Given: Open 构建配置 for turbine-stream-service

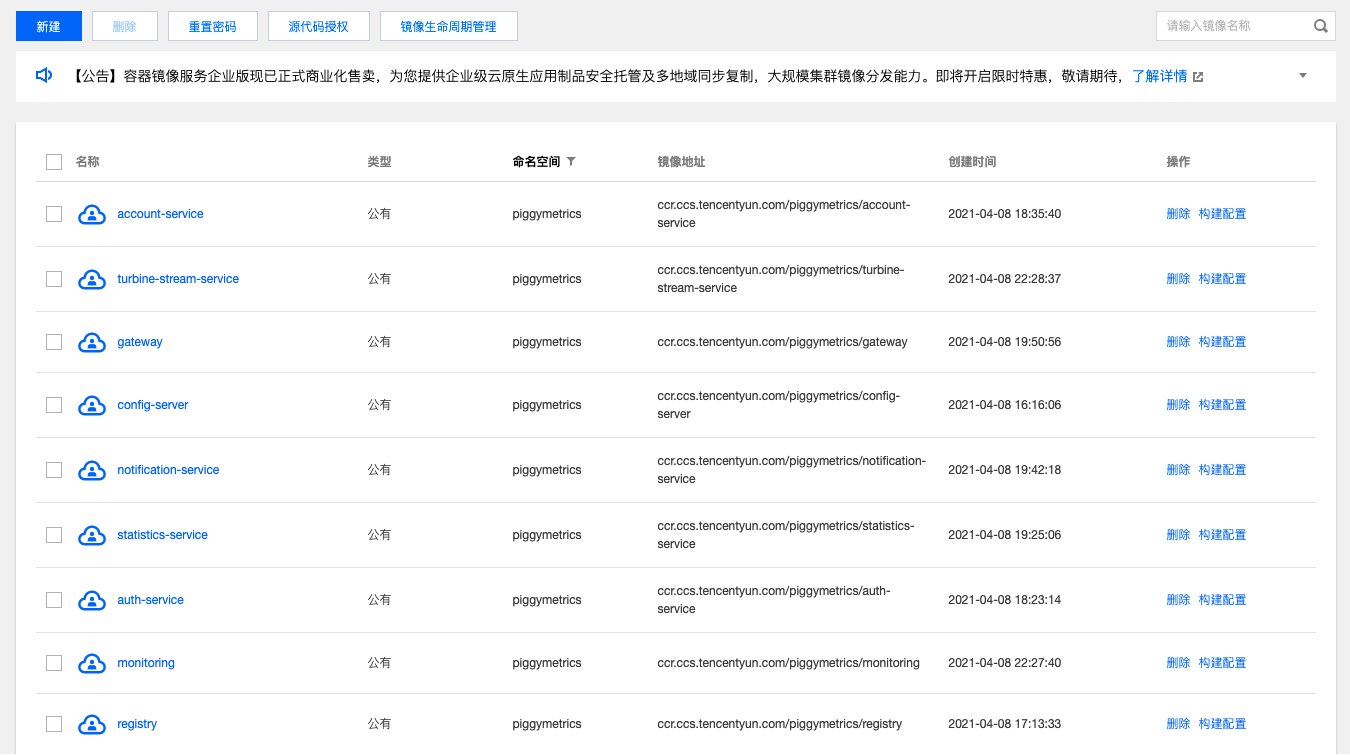Looking at the screenshot, I should pos(1222,279).
